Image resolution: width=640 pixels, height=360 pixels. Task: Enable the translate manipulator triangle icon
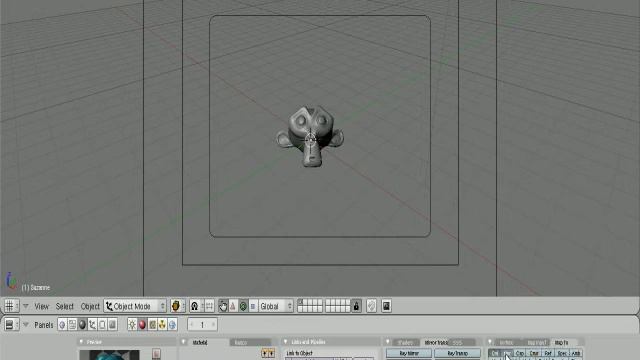233,306
